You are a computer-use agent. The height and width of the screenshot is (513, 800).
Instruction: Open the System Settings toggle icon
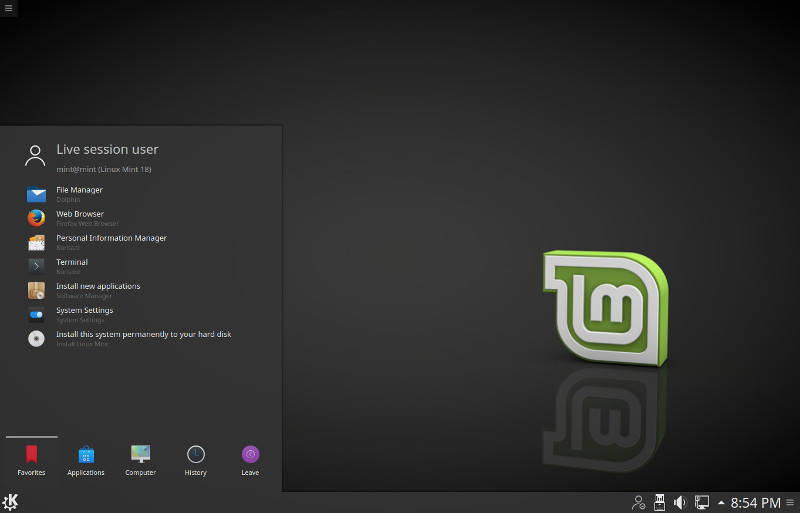click(x=36, y=314)
